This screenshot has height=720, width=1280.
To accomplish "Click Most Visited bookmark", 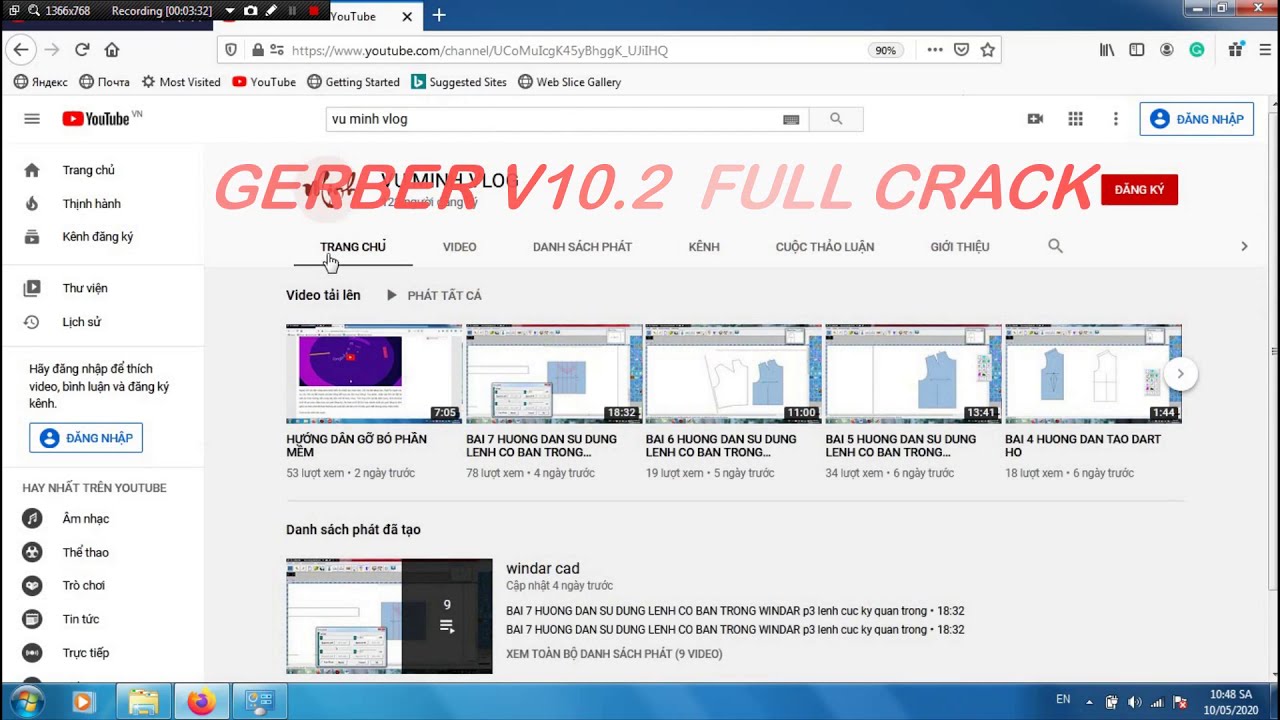I will (181, 82).
